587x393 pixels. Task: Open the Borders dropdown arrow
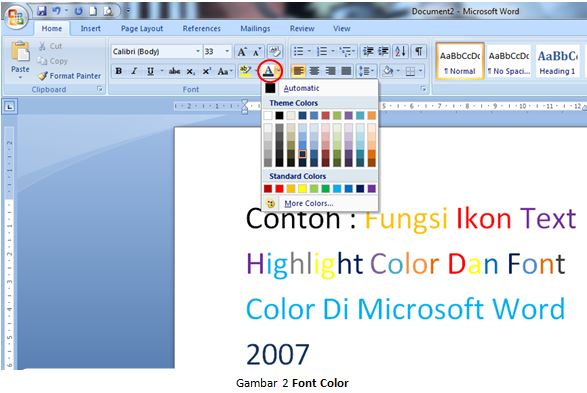coord(421,71)
